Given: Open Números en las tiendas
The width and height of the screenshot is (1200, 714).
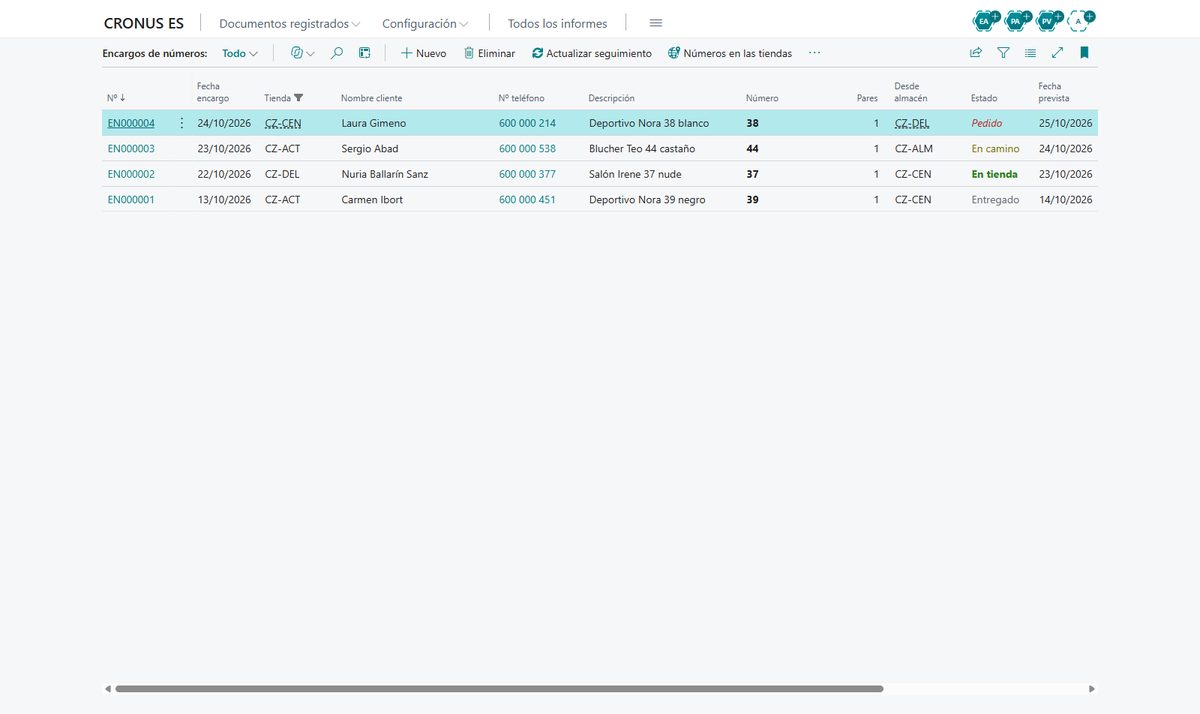Looking at the screenshot, I should pyautogui.click(x=730, y=53).
